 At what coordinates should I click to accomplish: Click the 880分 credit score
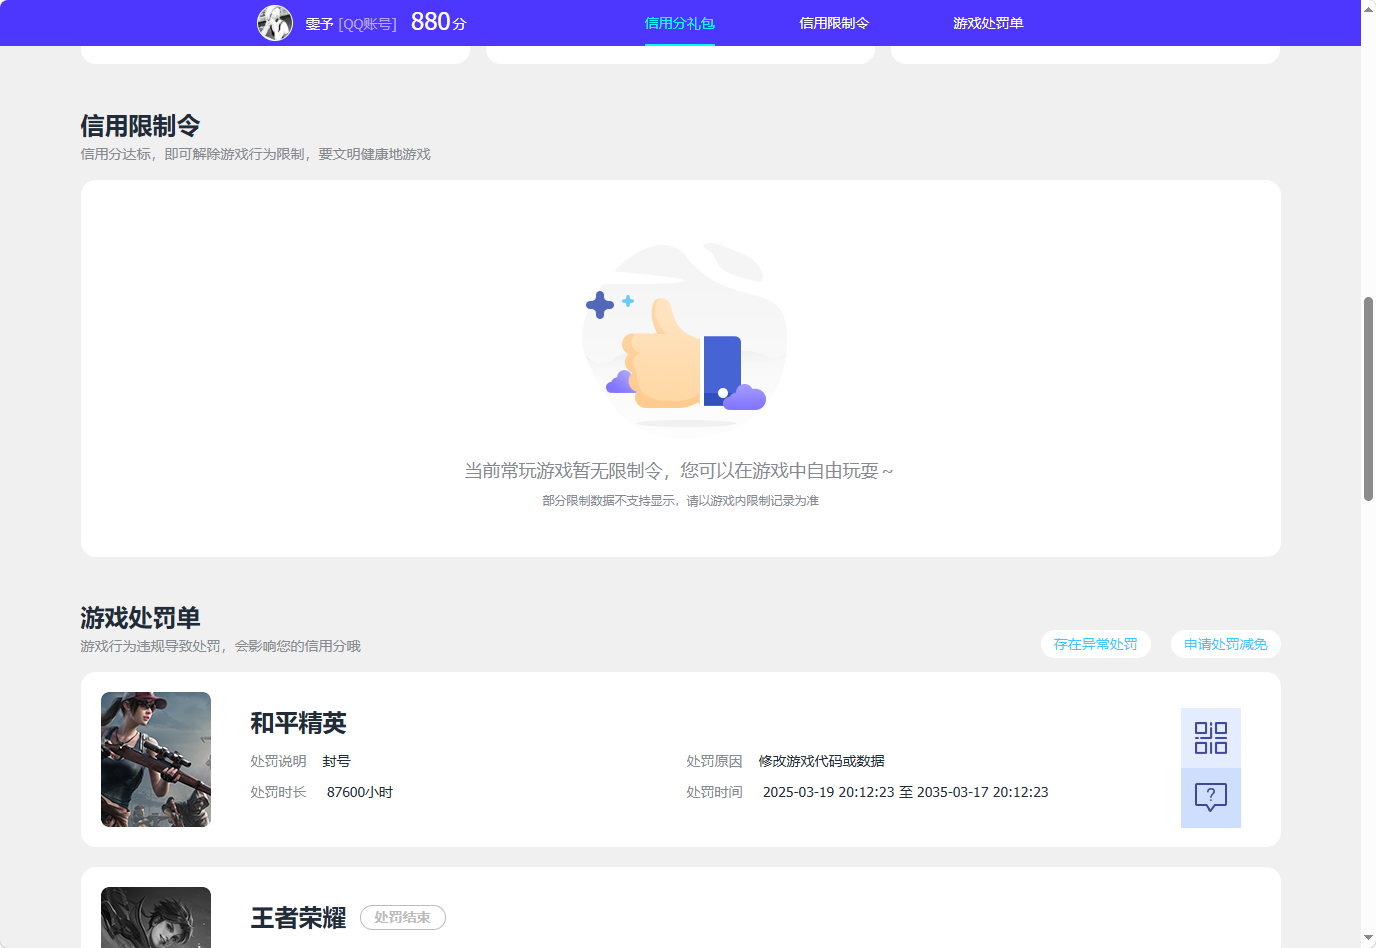coord(439,22)
